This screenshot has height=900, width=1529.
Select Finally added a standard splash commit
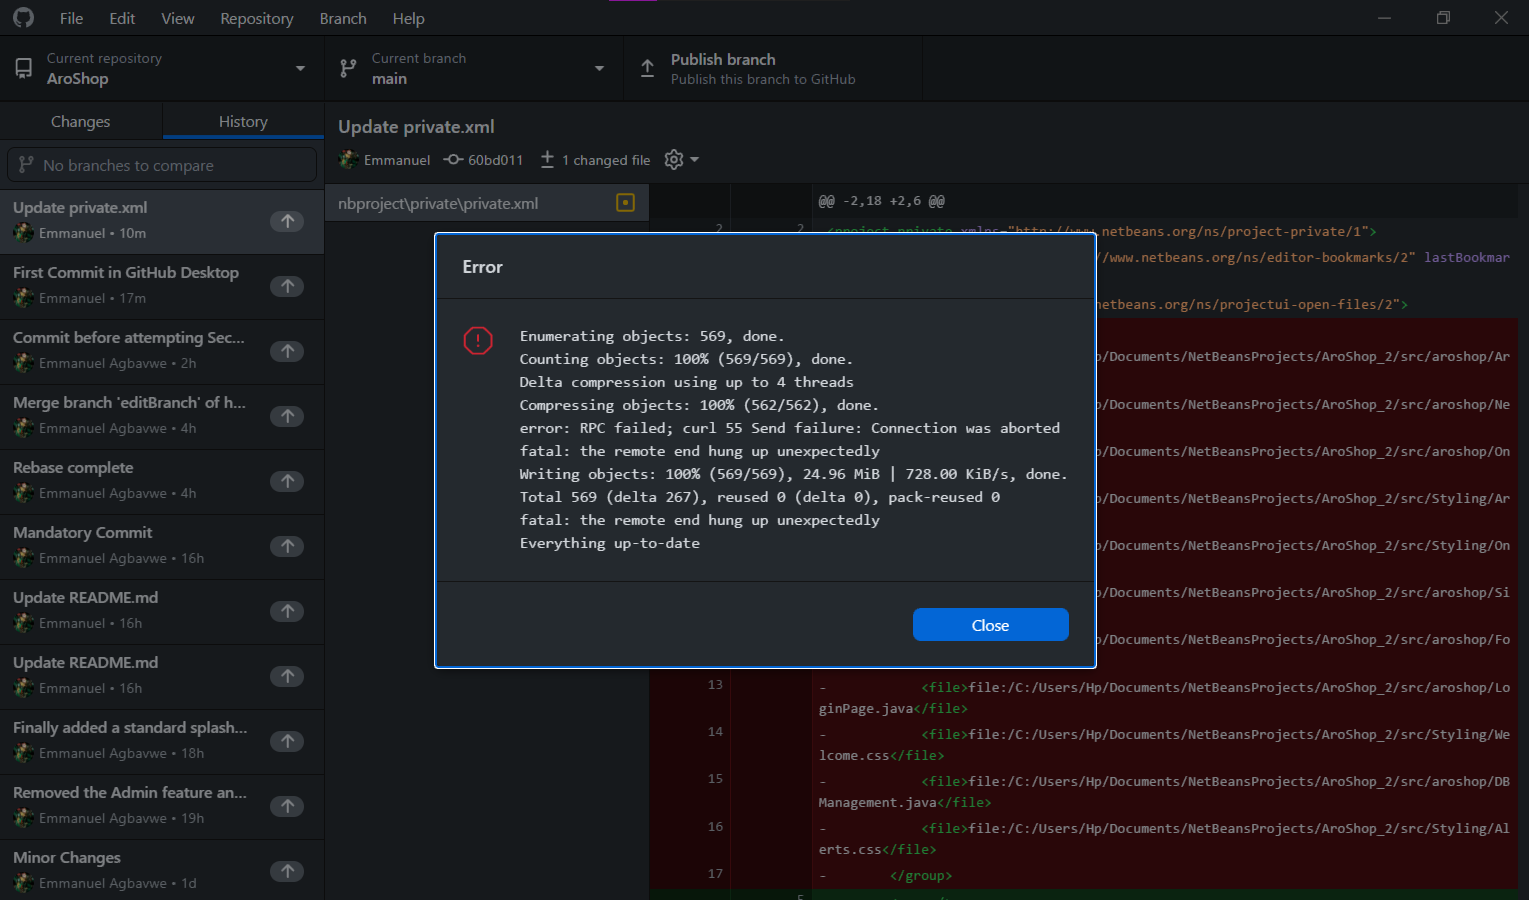(x=162, y=741)
